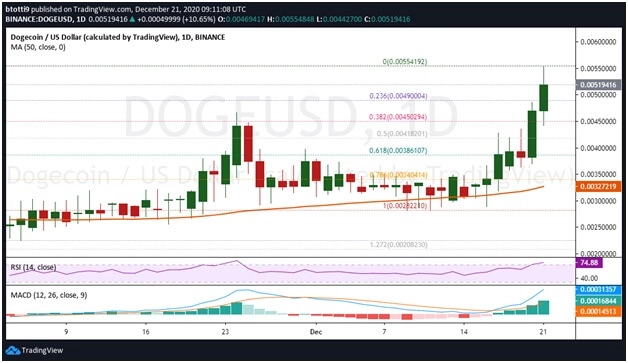Click the Dec month label on the time axis
The image size is (628, 363).
[x=316, y=332]
